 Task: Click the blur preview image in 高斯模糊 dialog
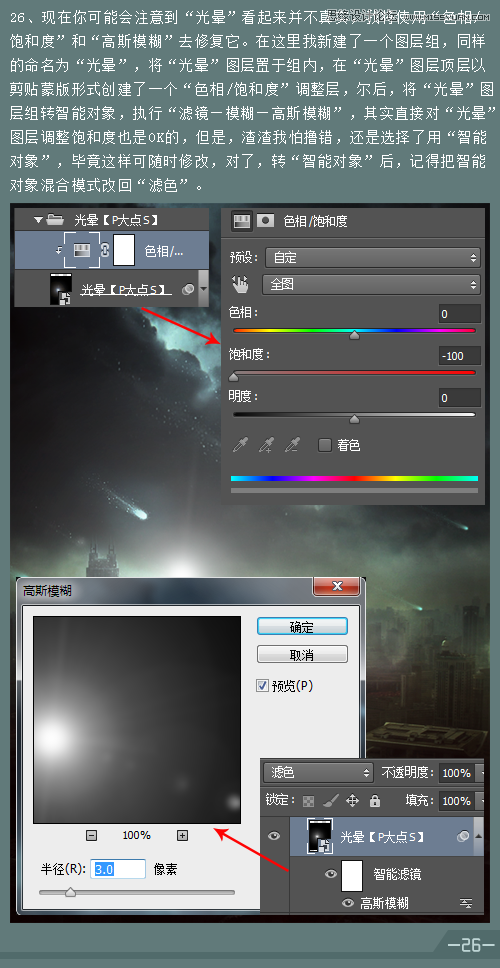click(137, 720)
